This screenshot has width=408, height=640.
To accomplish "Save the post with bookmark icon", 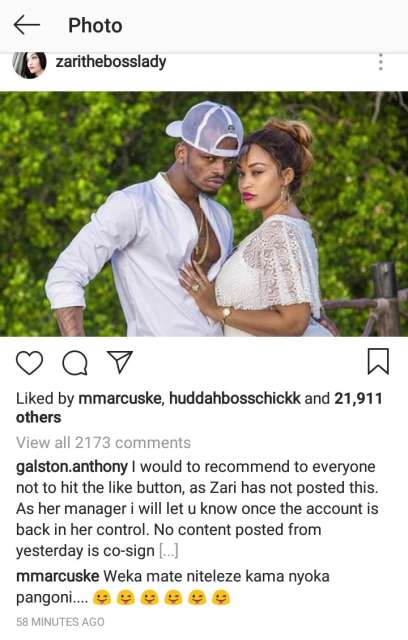I will 378,361.
